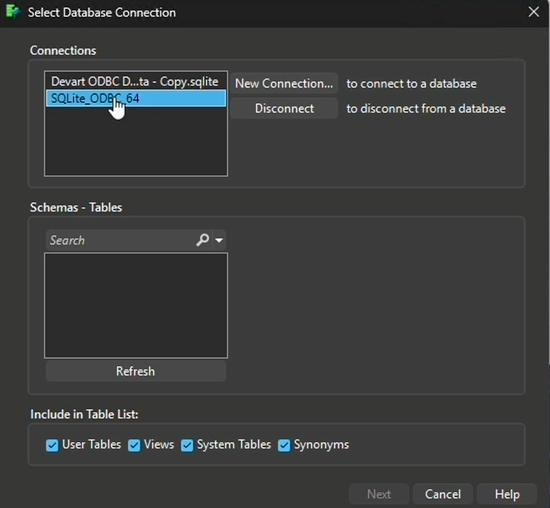Disable the System Tables checkbox
Screen dimensions: 550x508
tap(187, 445)
